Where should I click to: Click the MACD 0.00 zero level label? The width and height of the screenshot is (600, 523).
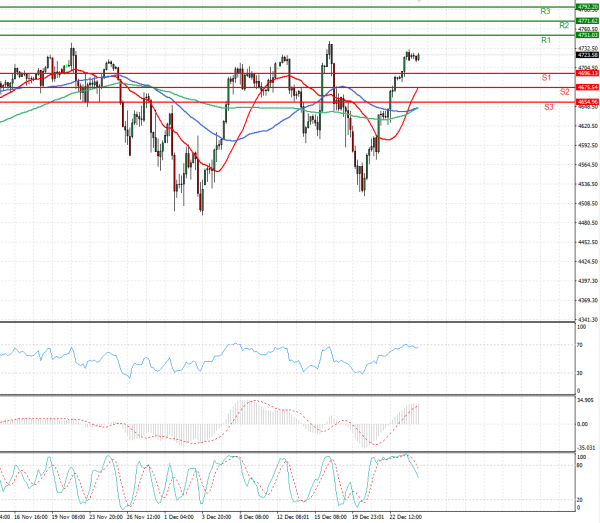point(582,424)
